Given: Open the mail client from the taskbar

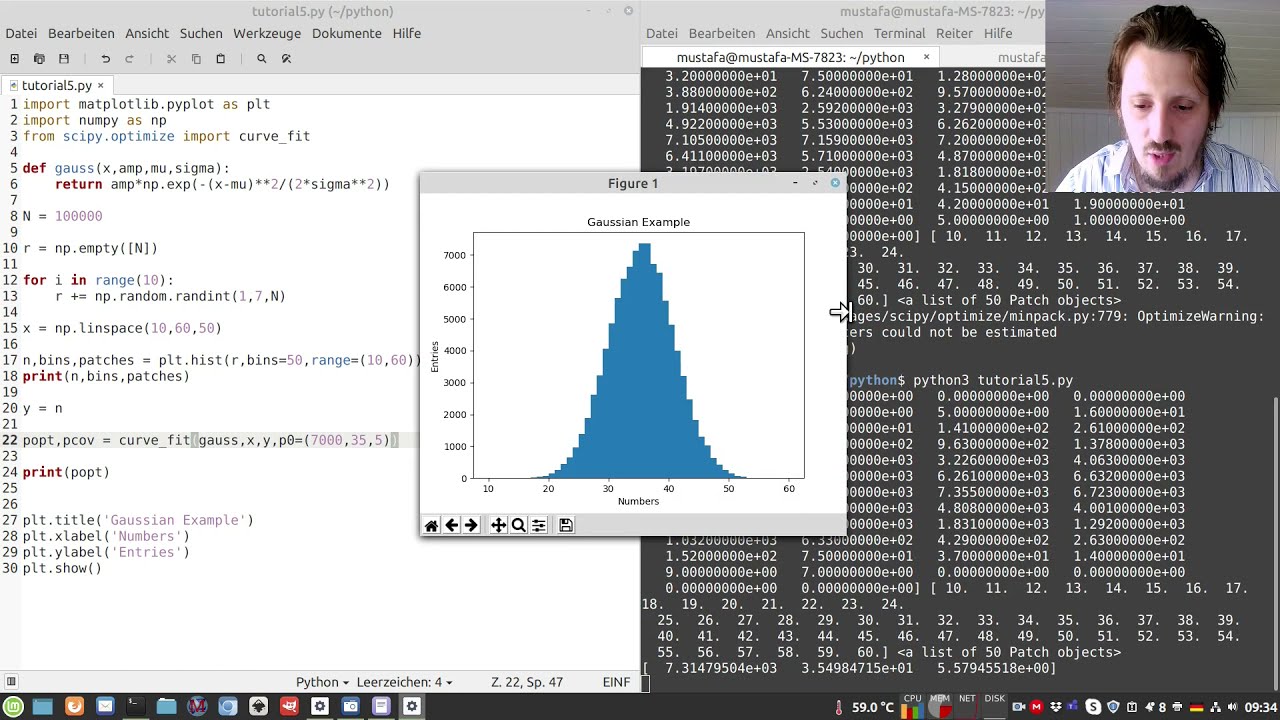Looking at the screenshot, I should 105,706.
